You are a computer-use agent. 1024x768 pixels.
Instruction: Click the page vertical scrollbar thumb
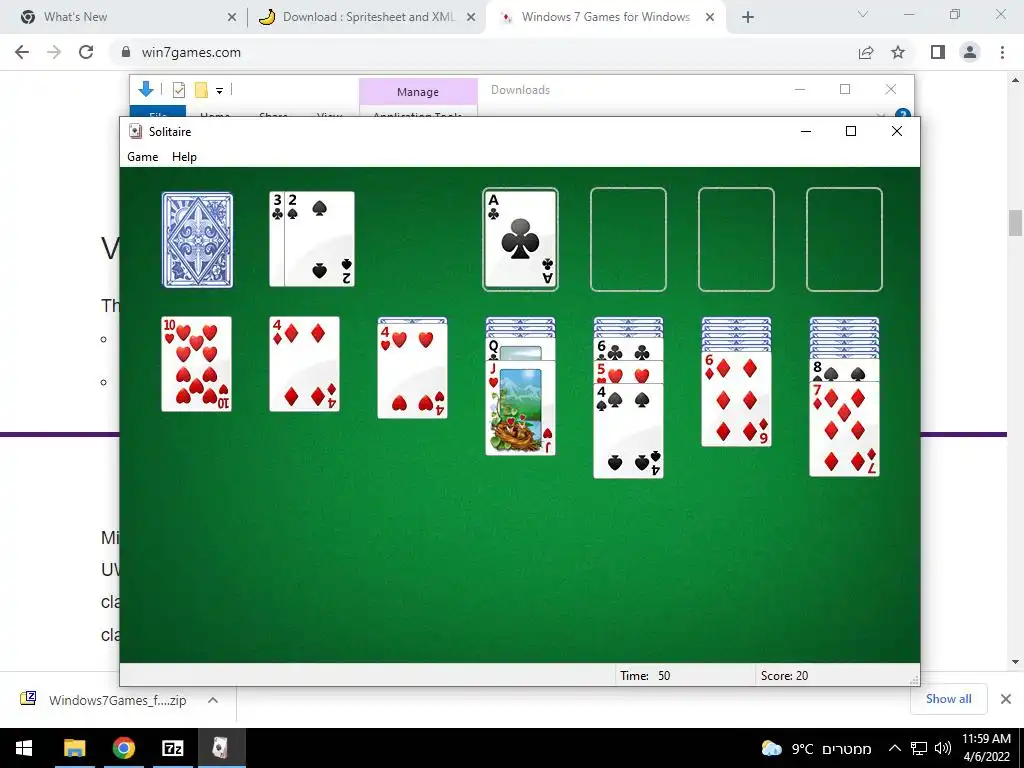pos(1015,223)
